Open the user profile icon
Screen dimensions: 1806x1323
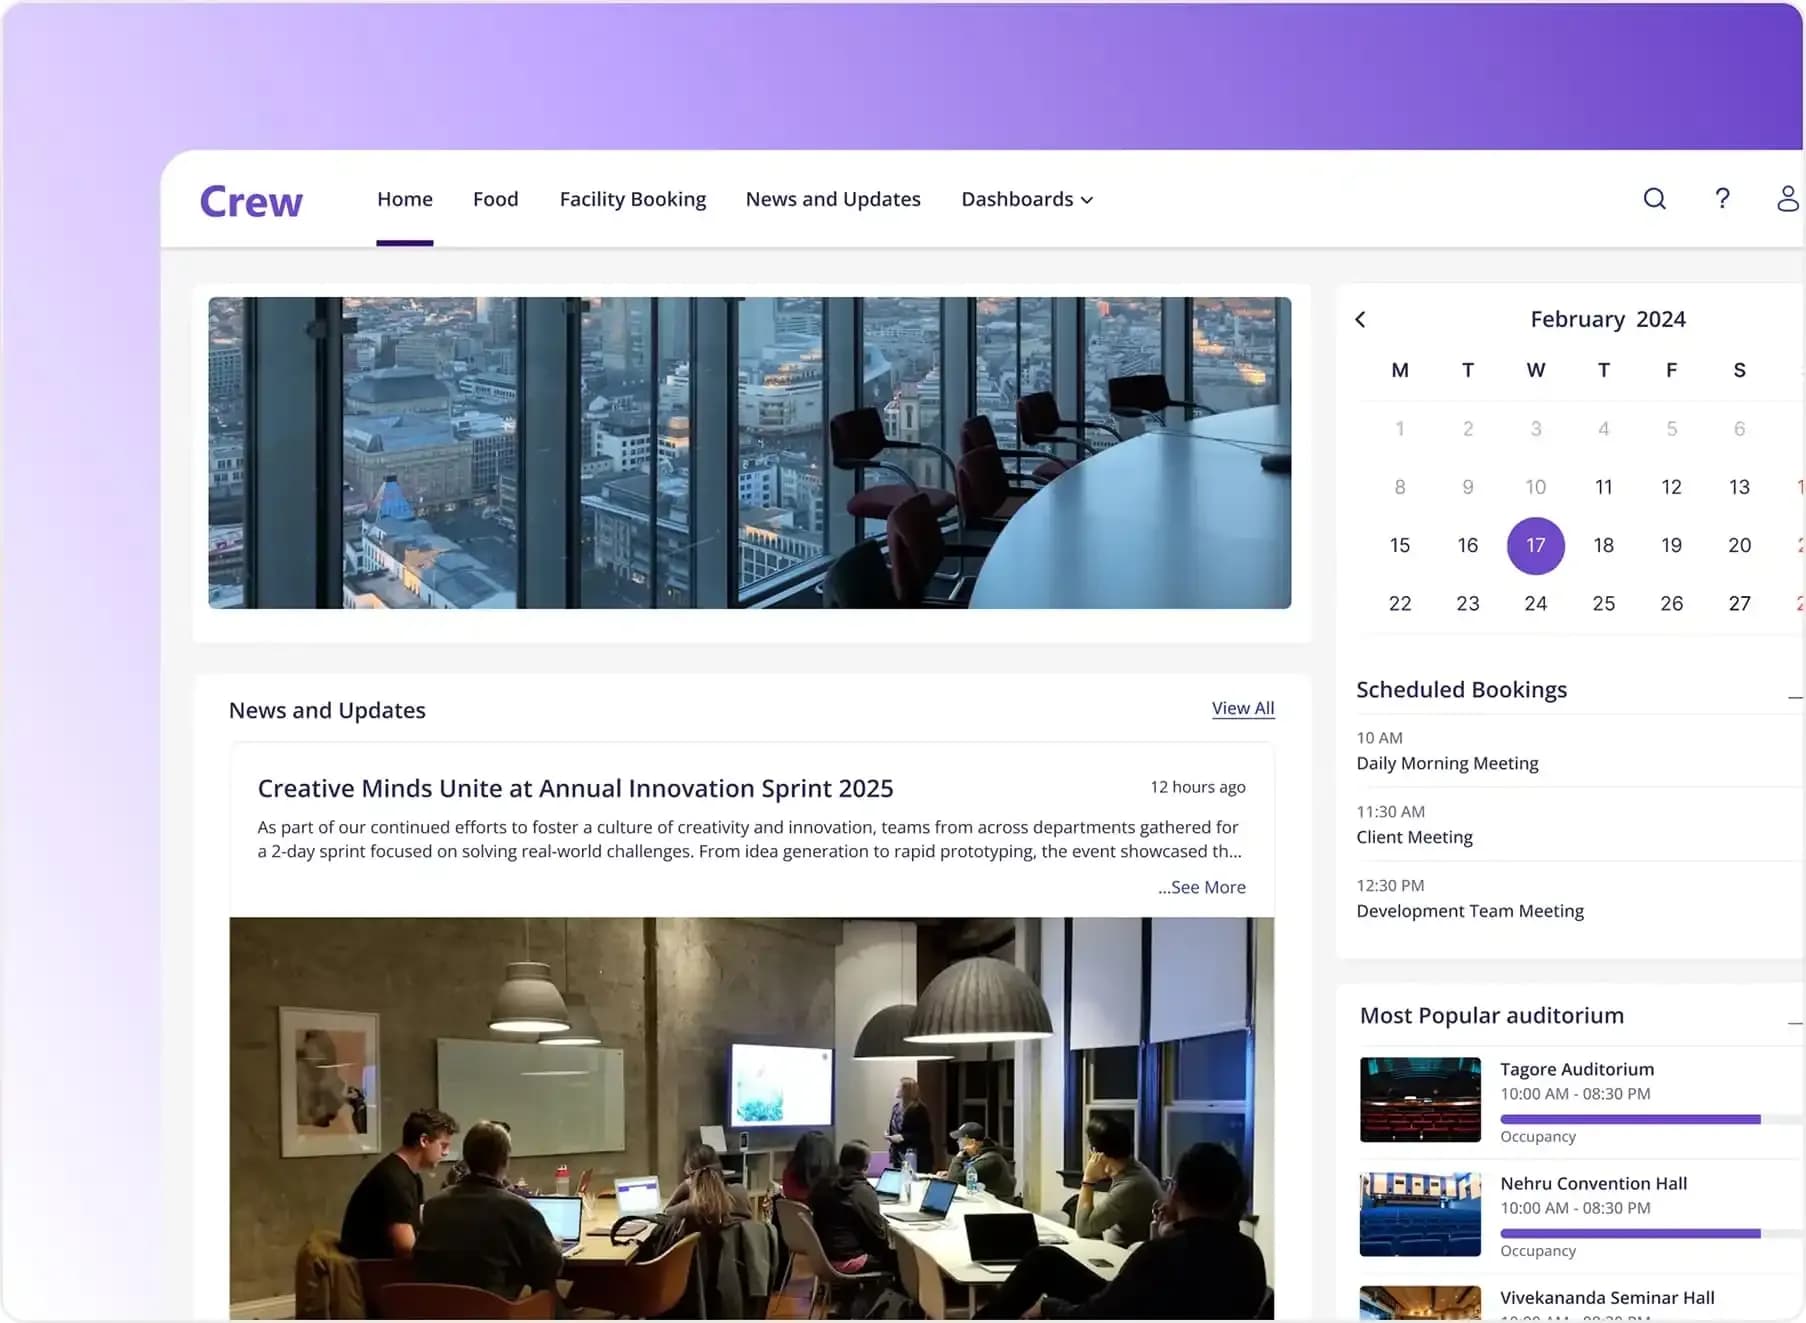pos(1788,199)
